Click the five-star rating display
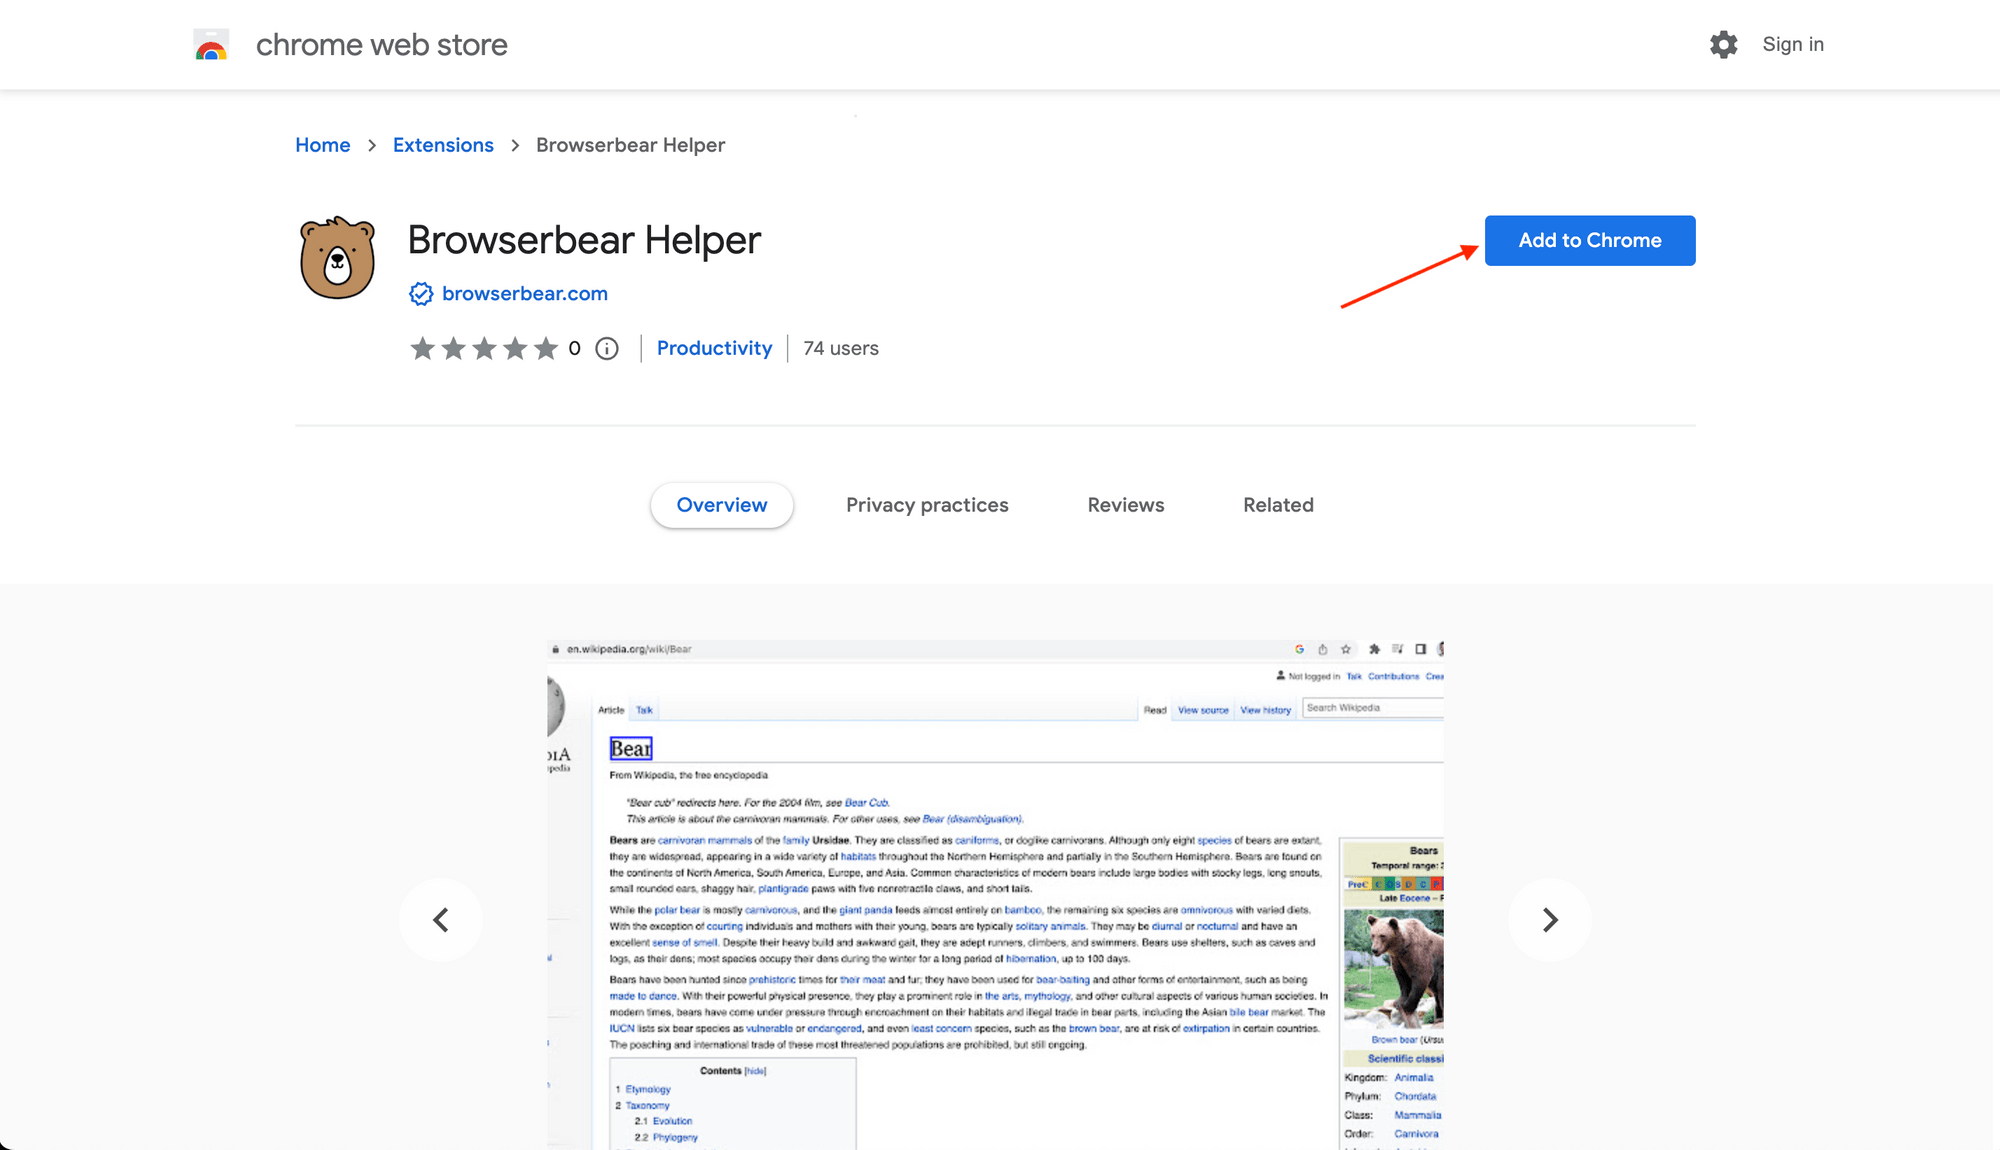 click(484, 349)
